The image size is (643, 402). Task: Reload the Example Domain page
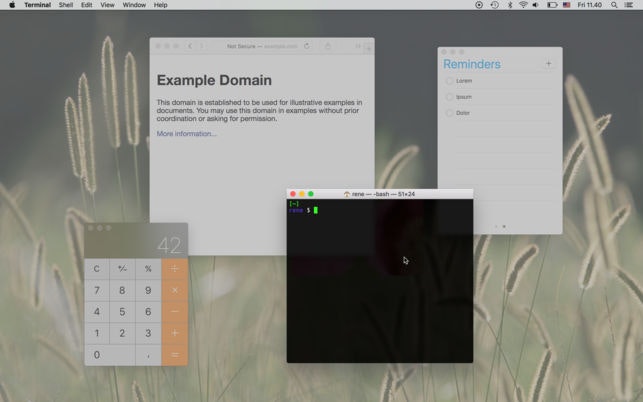[x=307, y=46]
